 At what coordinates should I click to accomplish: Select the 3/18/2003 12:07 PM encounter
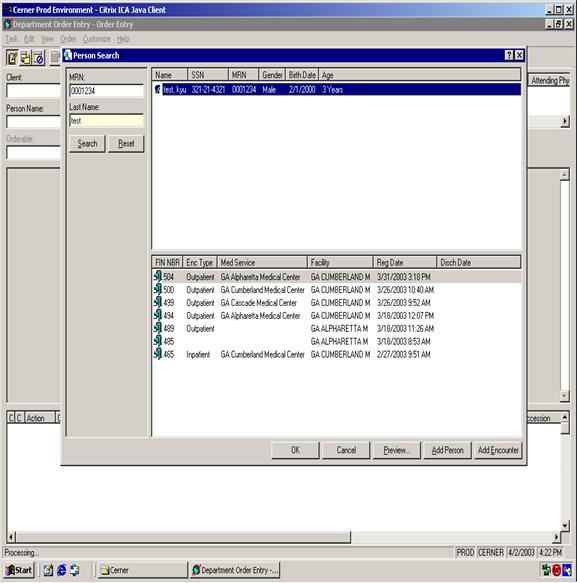[x=337, y=315]
